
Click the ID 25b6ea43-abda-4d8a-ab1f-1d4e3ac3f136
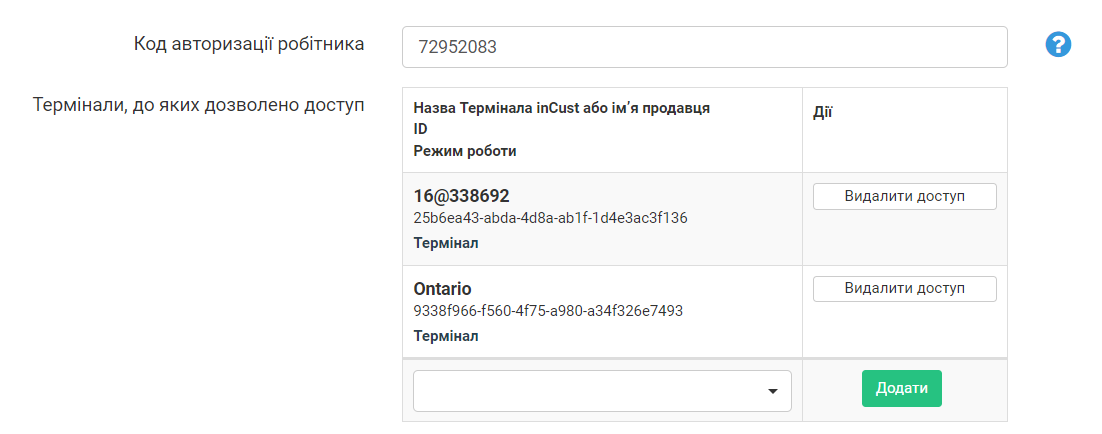click(550, 218)
